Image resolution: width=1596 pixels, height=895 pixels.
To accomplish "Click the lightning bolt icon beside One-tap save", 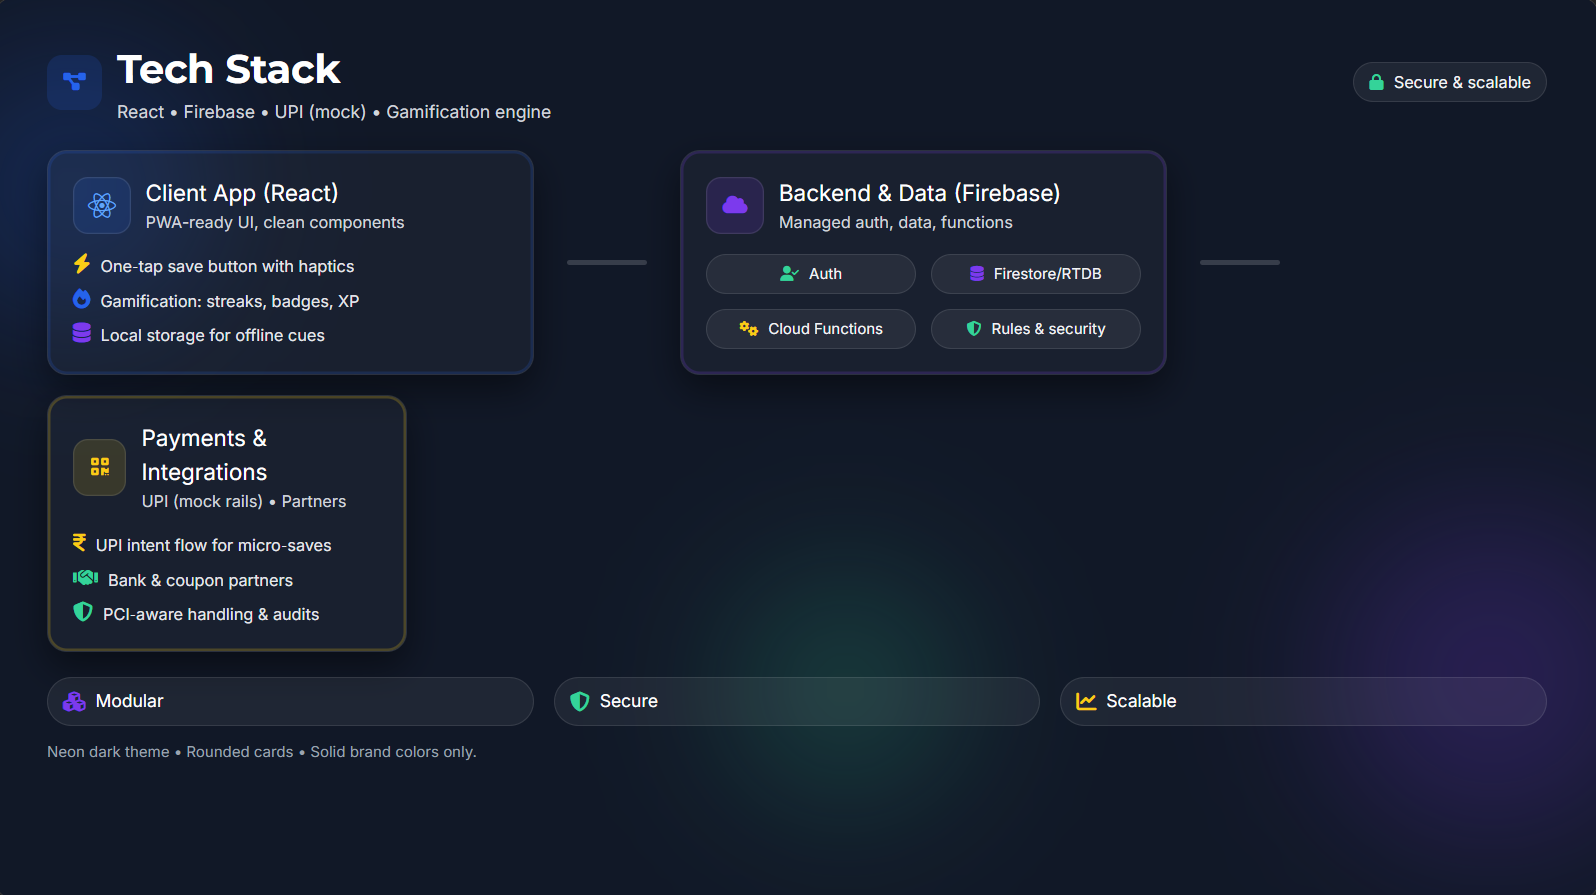I will pos(82,264).
